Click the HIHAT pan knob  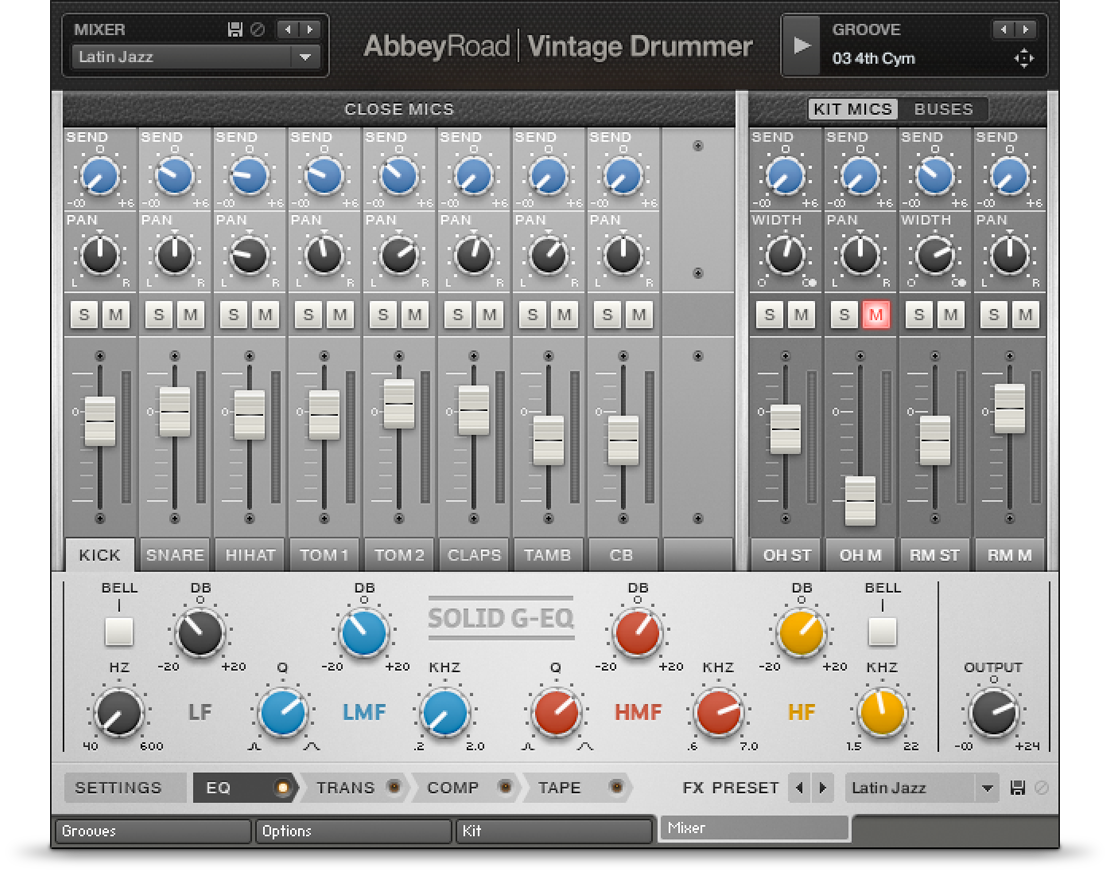tap(249, 256)
